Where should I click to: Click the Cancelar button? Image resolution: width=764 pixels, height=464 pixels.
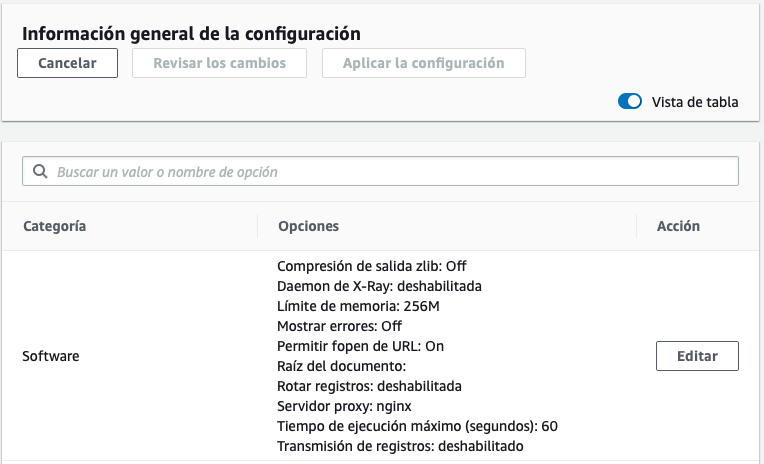click(x=67, y=63)
